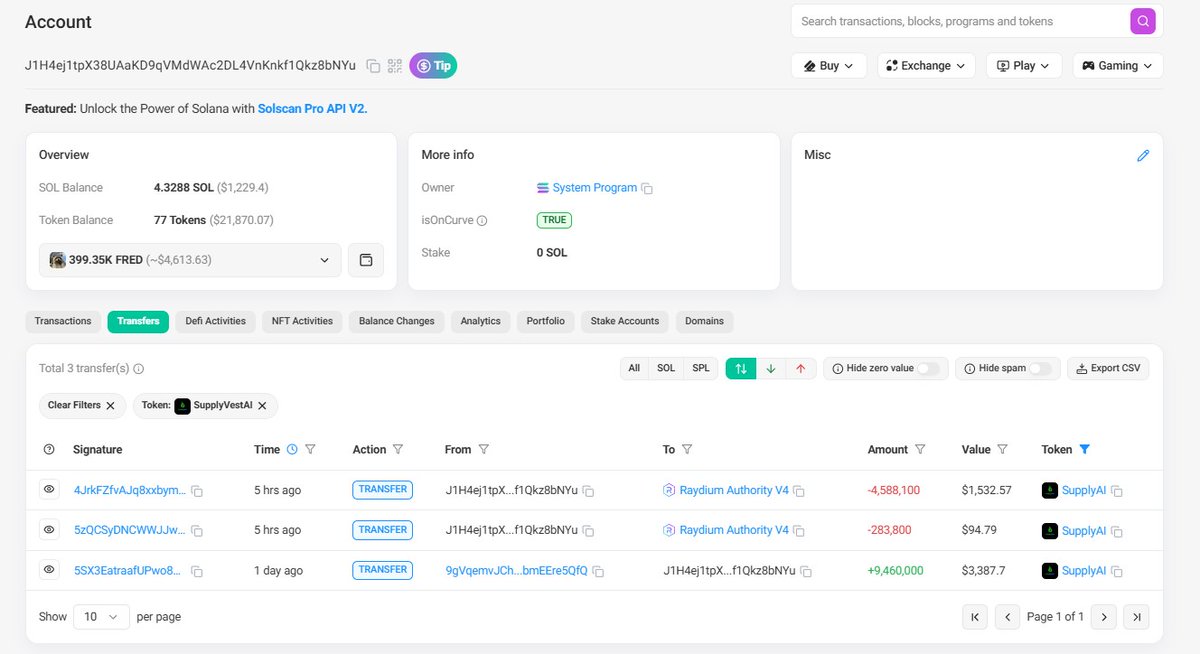Select the SPL transfer type filter
The height and width of the screenshot is (654, 1200).
tap(701, 368)
